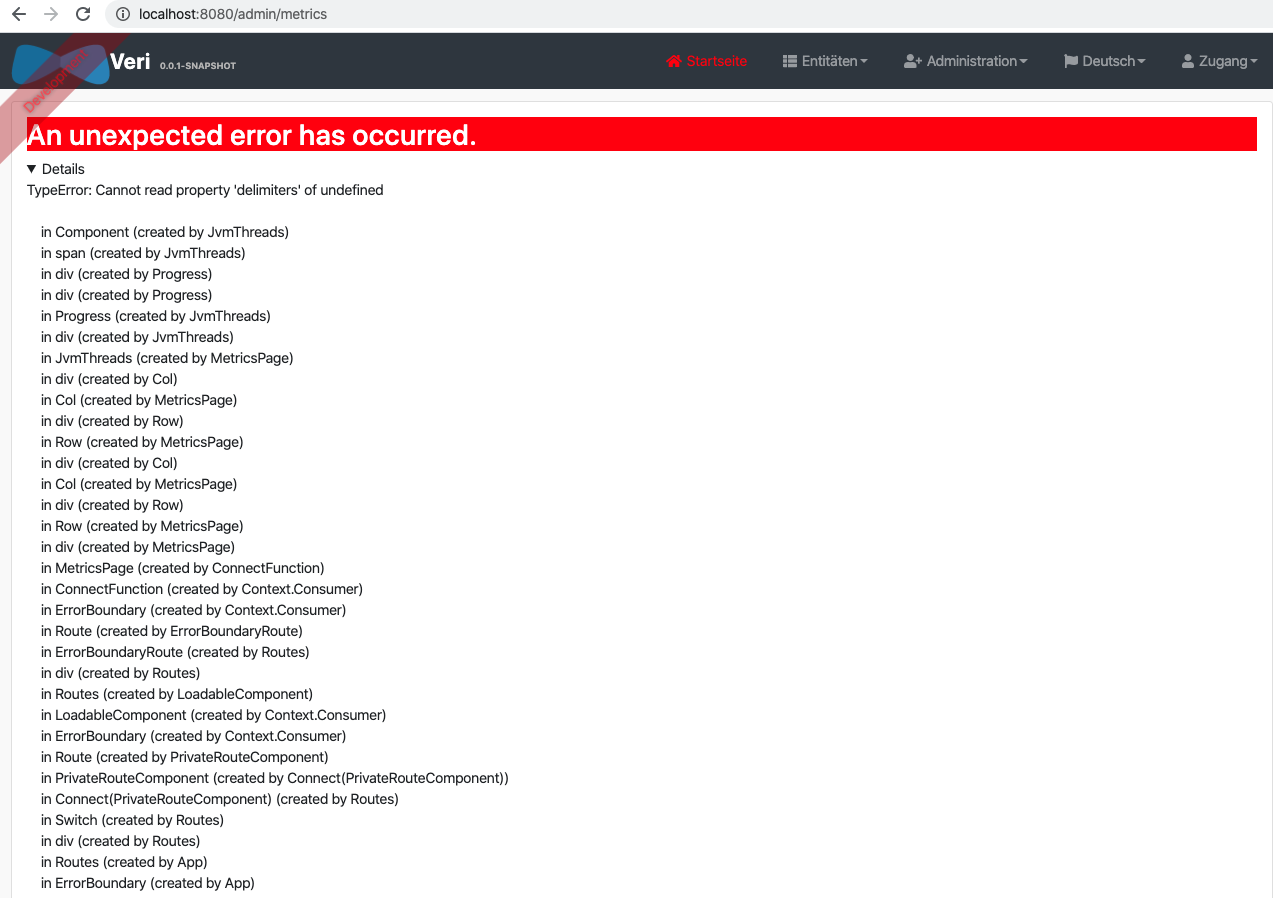This screenshot has height=898, width=1273.
Task: Click the 0.0.1-SNAPSHOT version label
Action: point(198,66)
